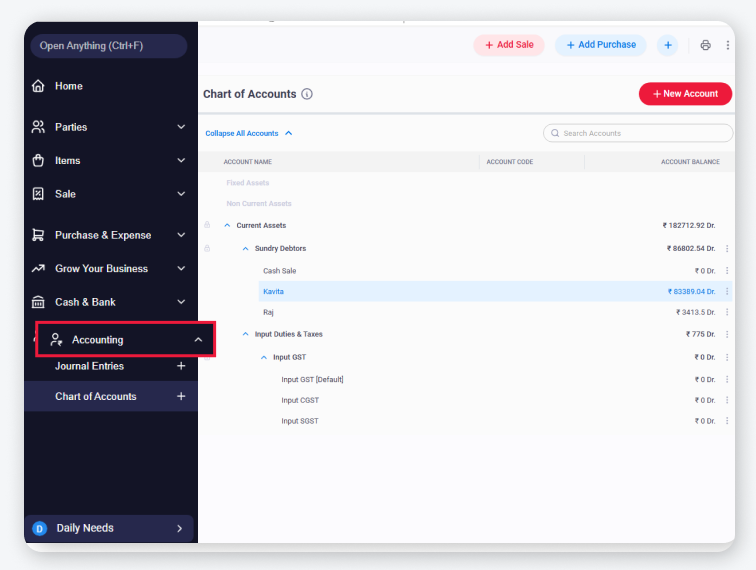This screenshot has width=756, height=570.
Task: Open the top-right vertical dots menu
Action: [728, 45]
